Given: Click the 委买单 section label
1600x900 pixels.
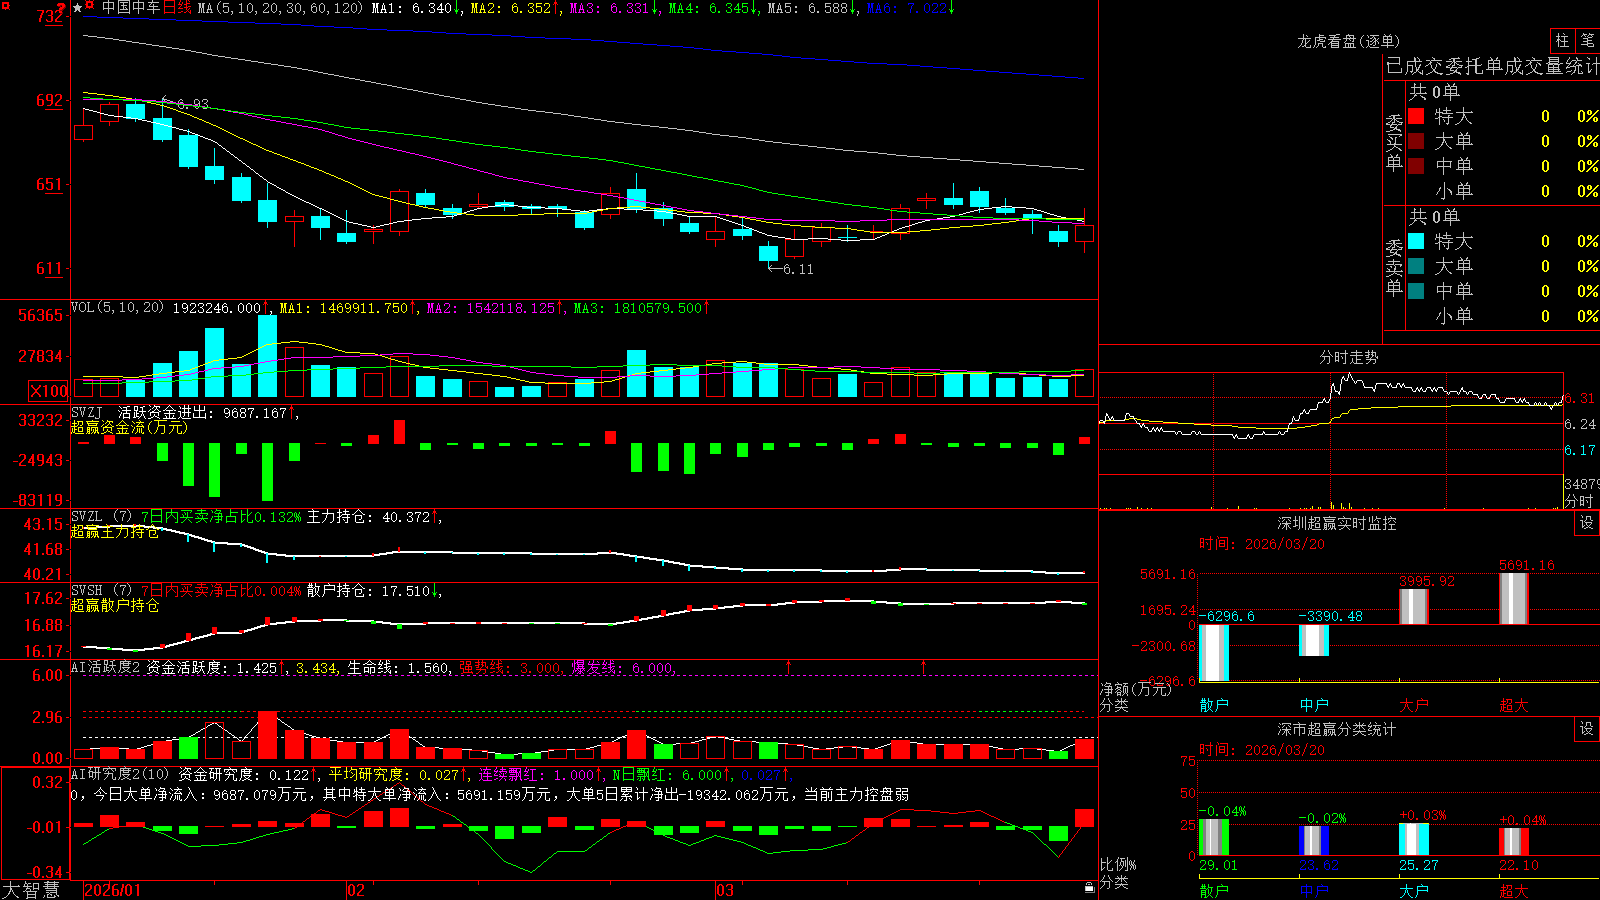Looking at the screenshot, I should coord(1394,142).
